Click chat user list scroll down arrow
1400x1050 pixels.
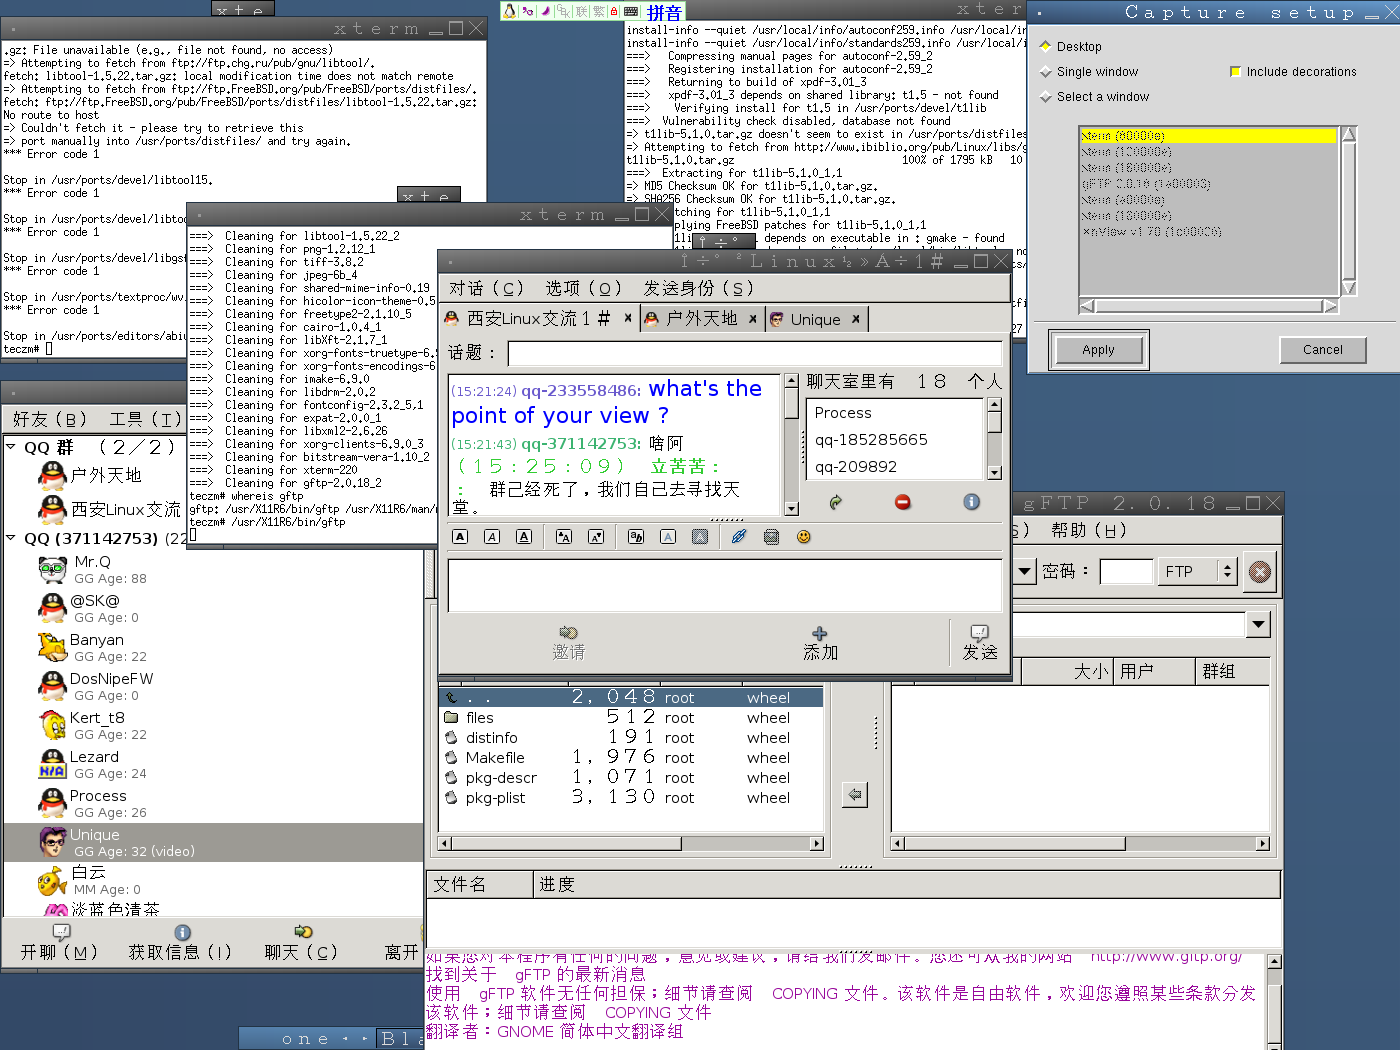click(994, 472)
